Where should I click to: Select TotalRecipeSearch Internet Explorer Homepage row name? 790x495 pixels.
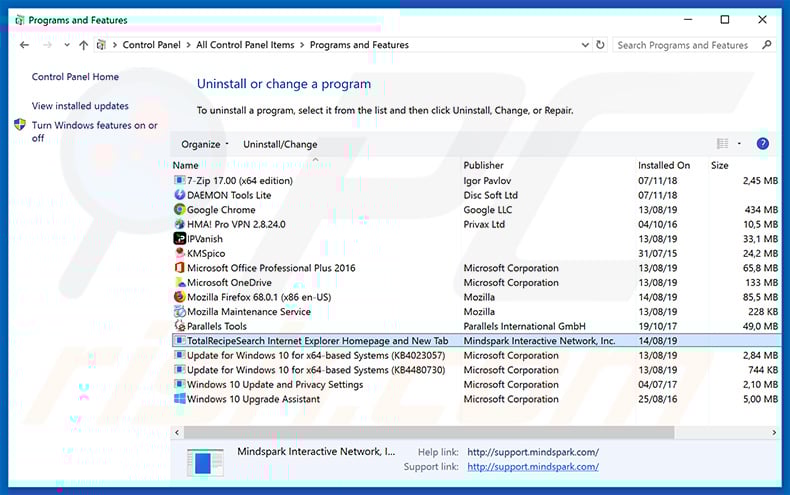point(317,341)
